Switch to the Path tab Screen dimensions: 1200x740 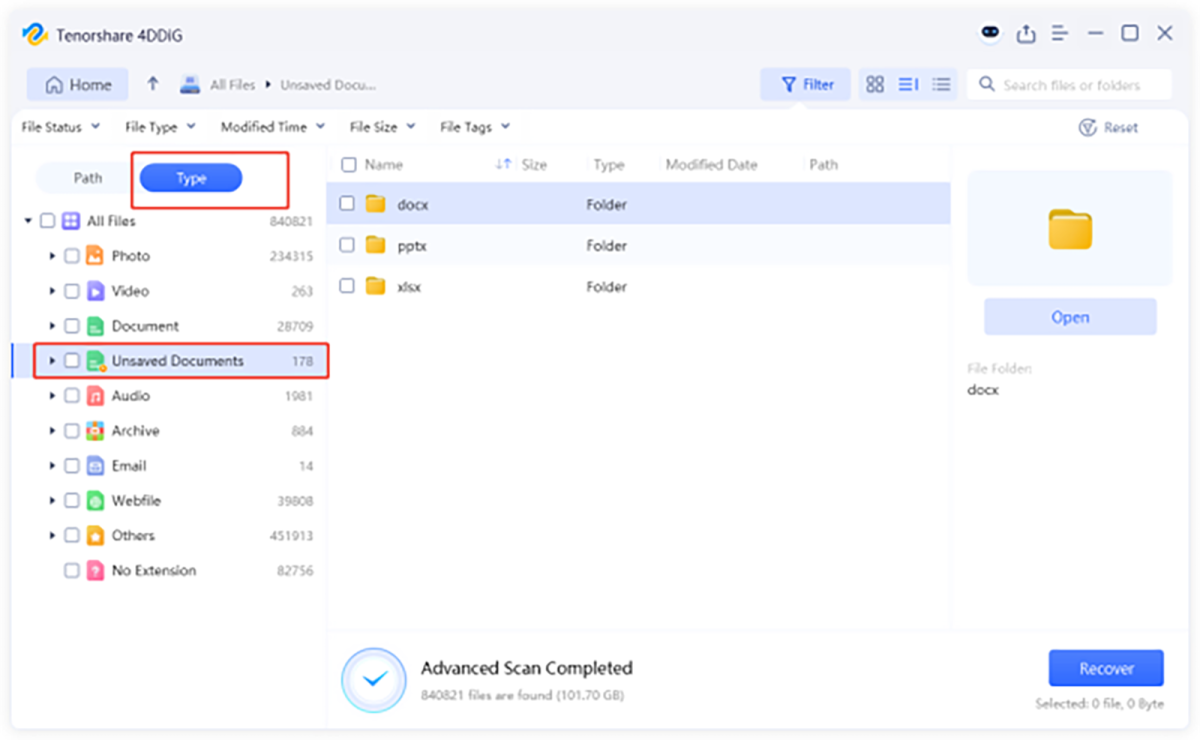tap(88, 178)
